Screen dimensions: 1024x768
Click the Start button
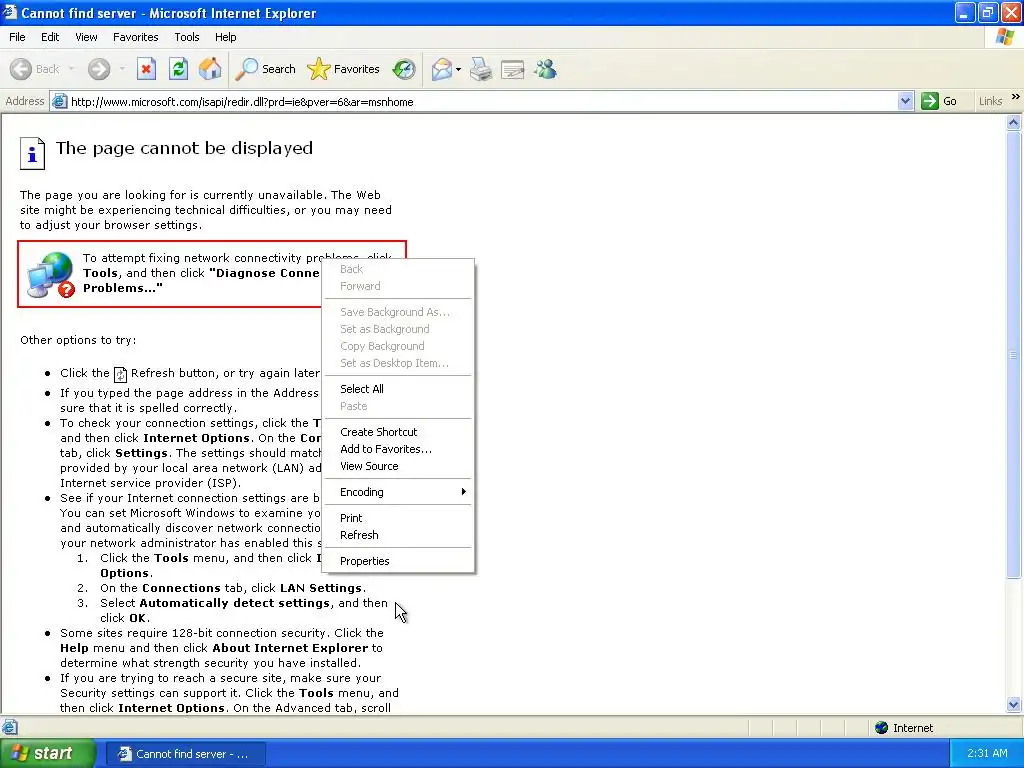click(x=47, y=753)
